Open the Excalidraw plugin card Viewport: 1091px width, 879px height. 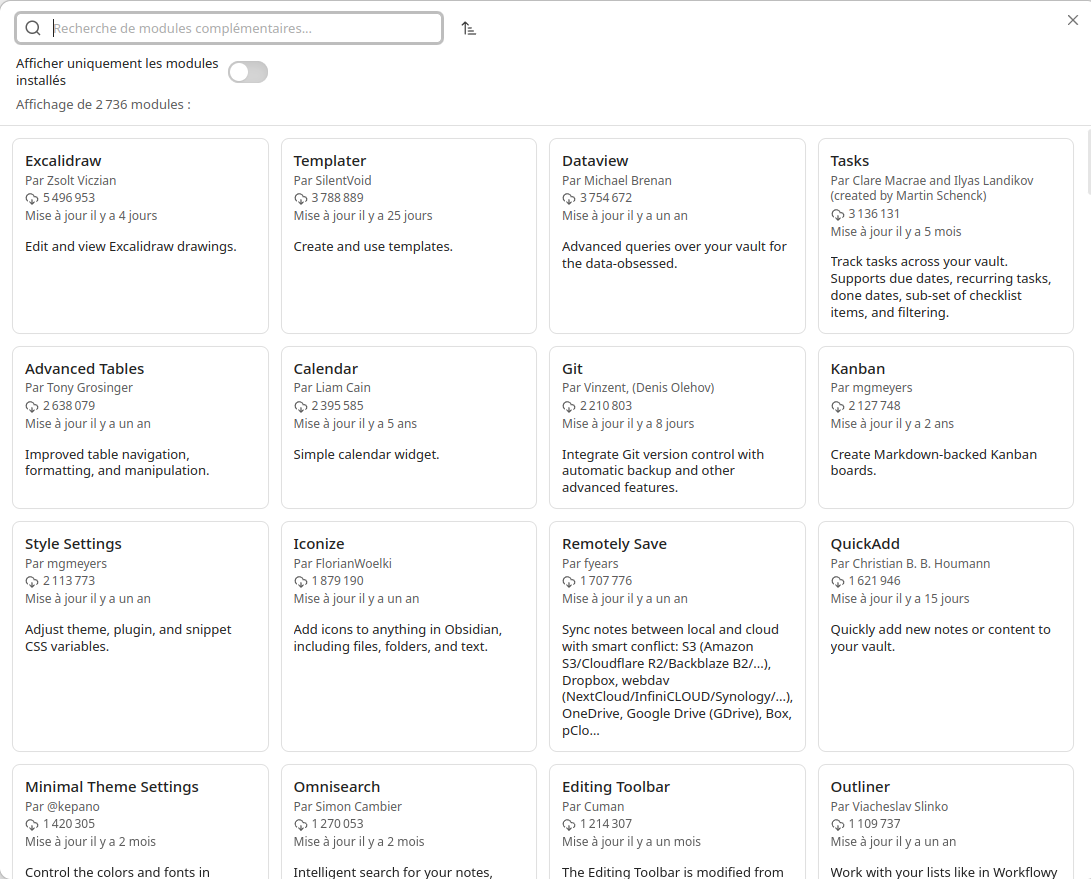pyautogui.click(x=140, y=236)
